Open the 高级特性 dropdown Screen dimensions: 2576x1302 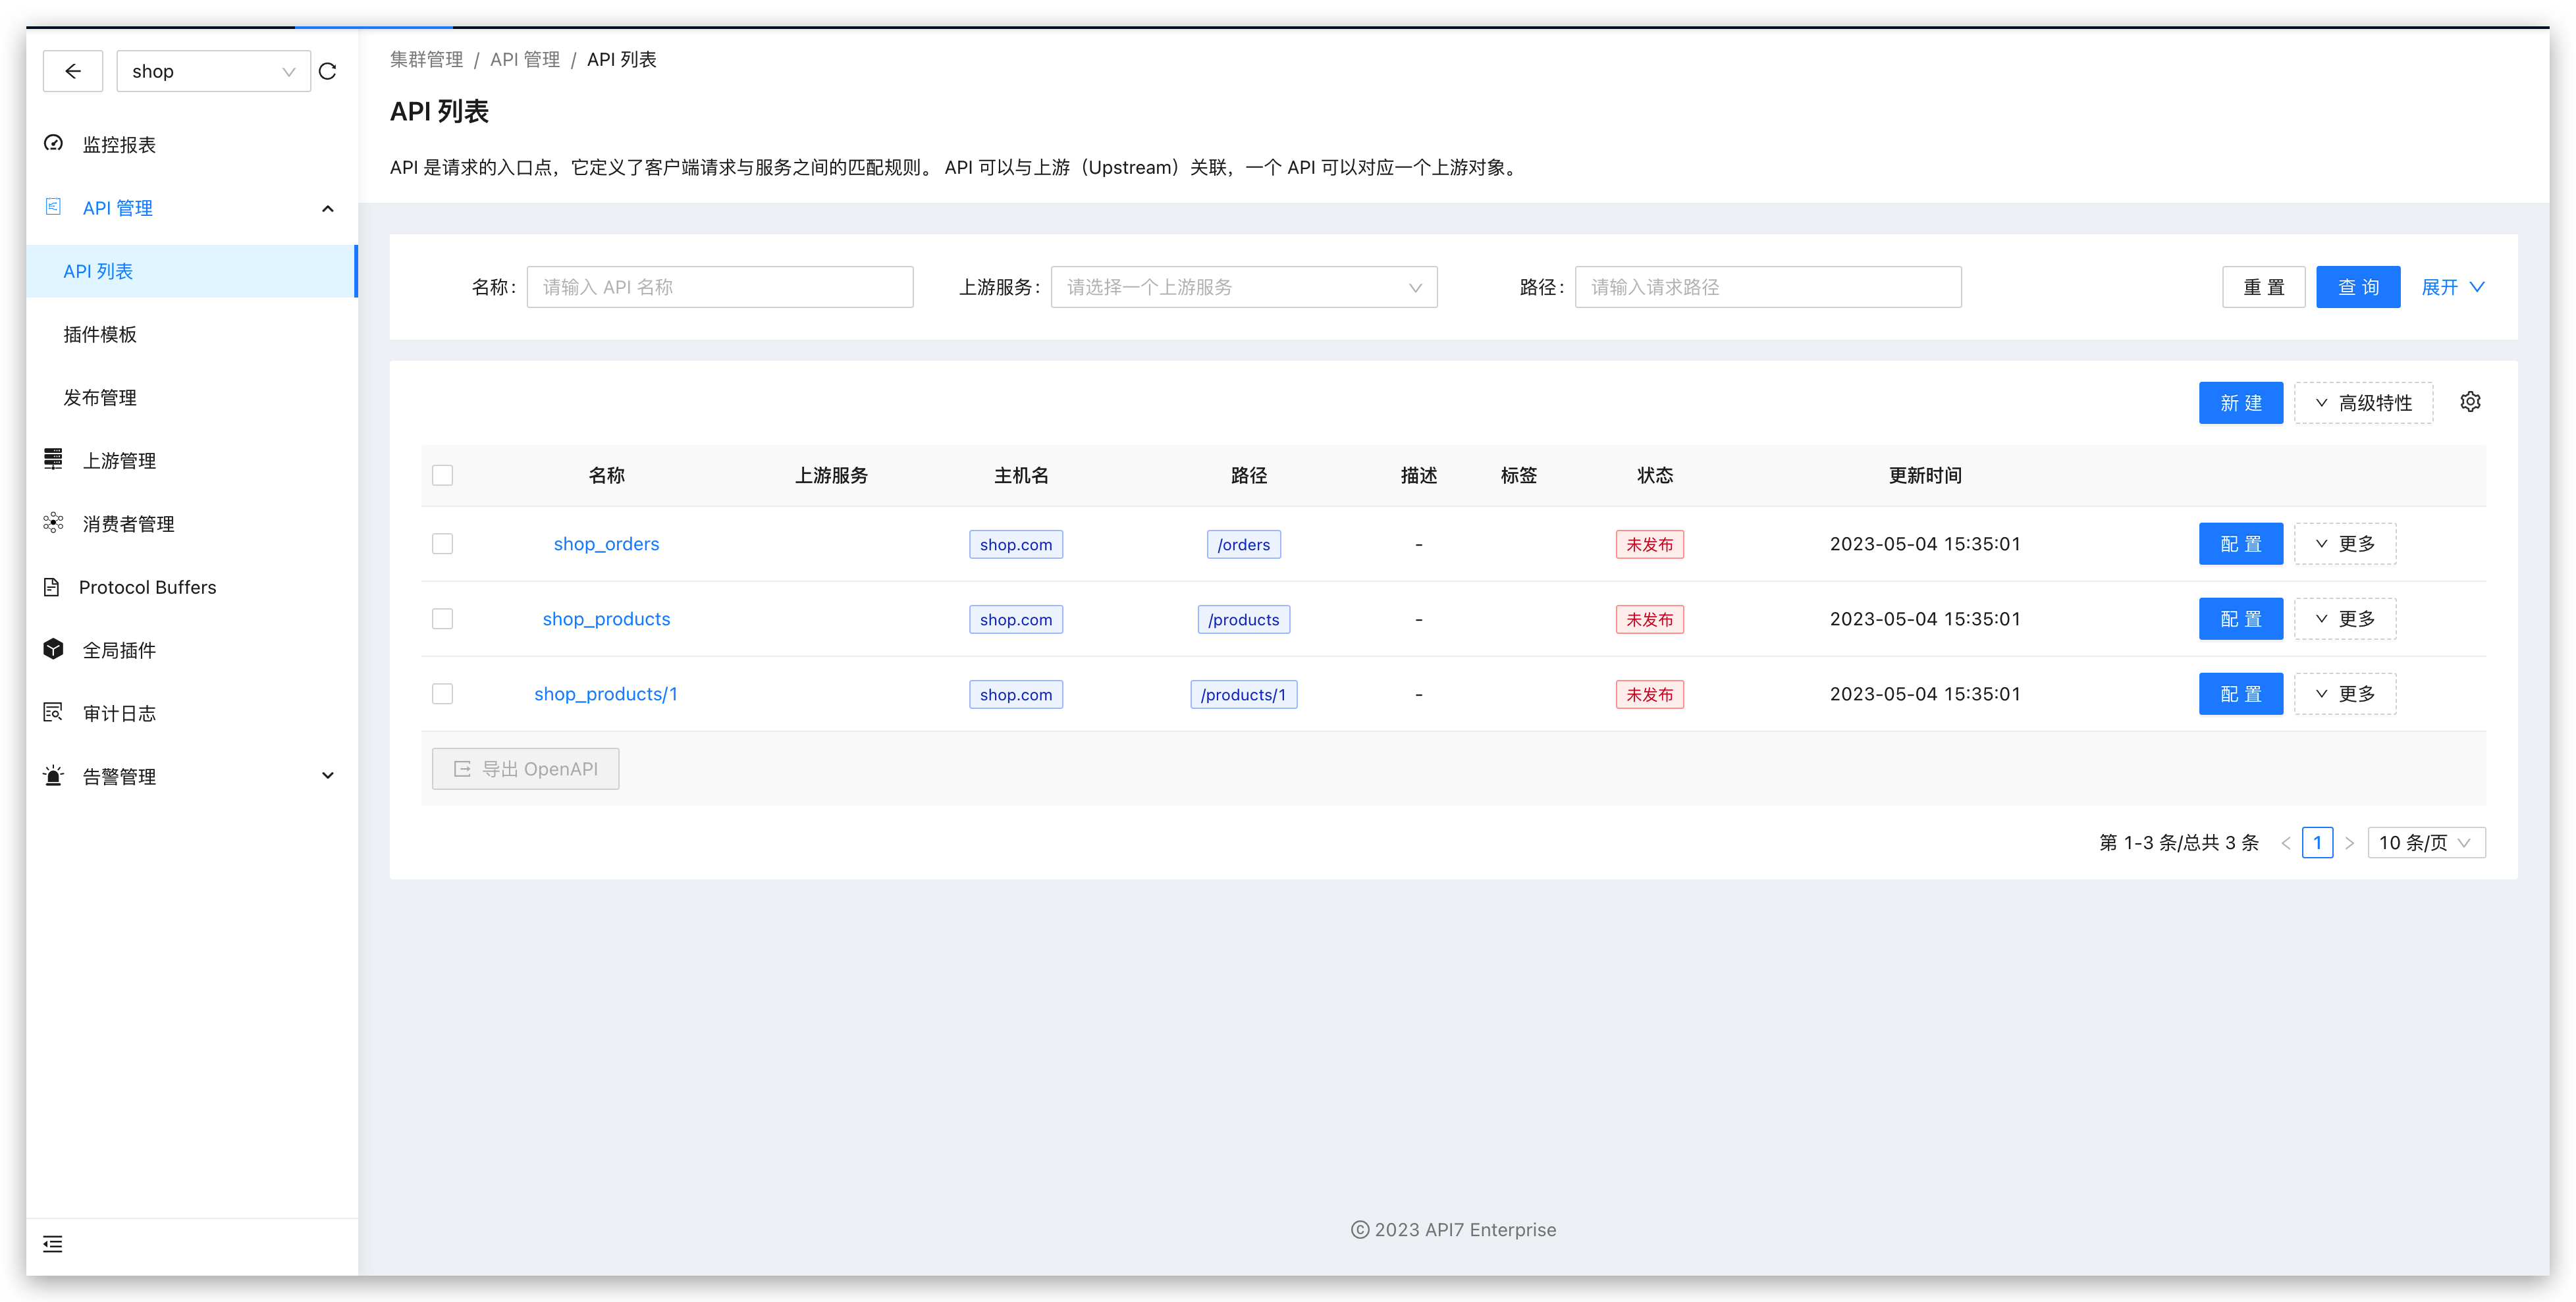pyautogui.click(x=2363, y=403)
